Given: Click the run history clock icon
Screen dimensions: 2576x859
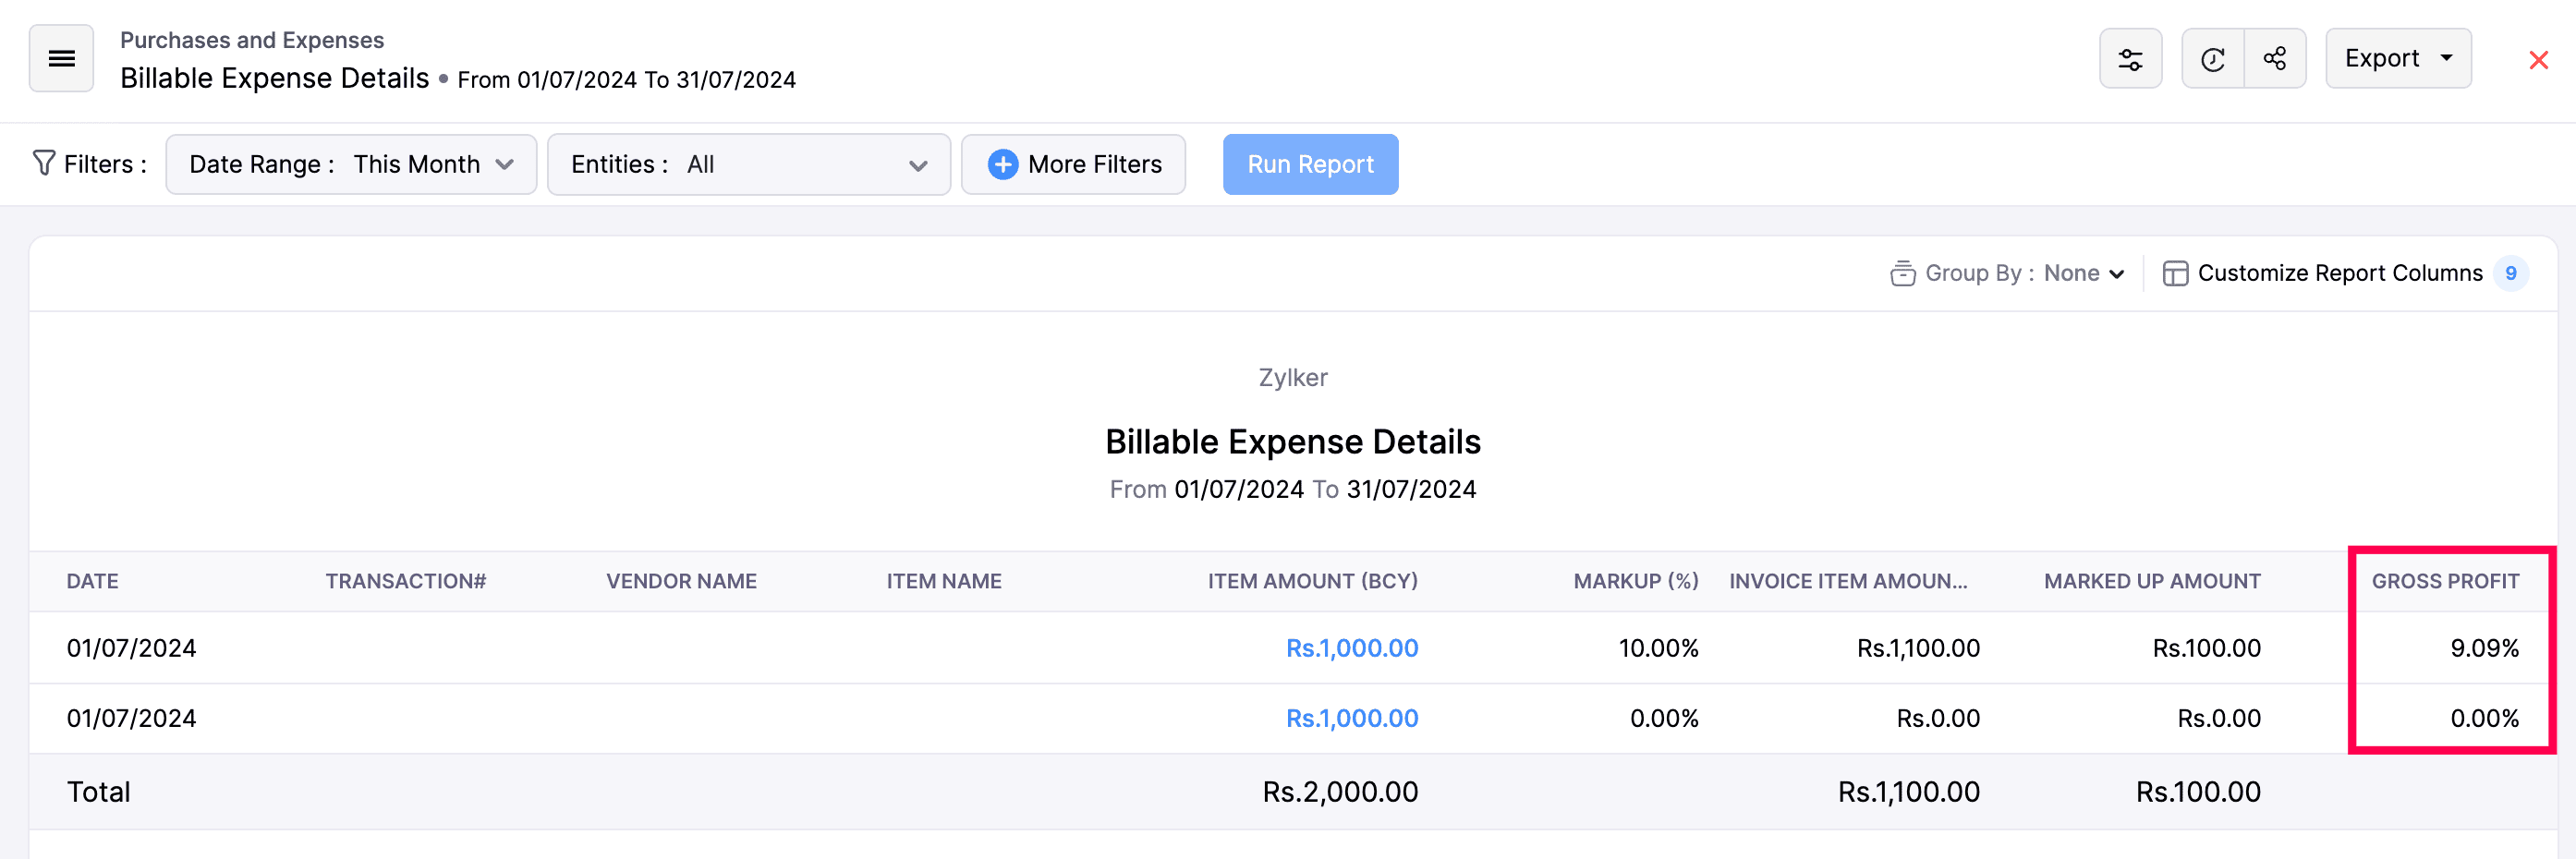Looking at the screenshot, I should click(2212, 58).
